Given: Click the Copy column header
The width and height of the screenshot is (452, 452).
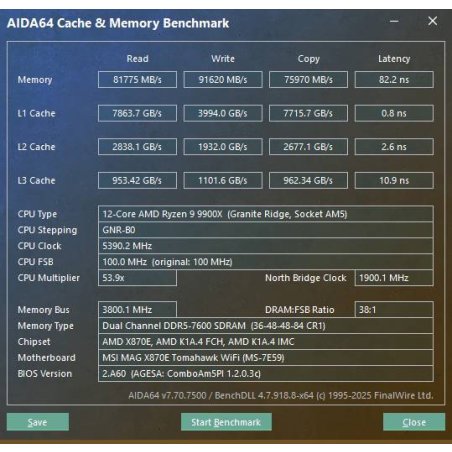Looking at the screenshot, I should tap(308, 59).
